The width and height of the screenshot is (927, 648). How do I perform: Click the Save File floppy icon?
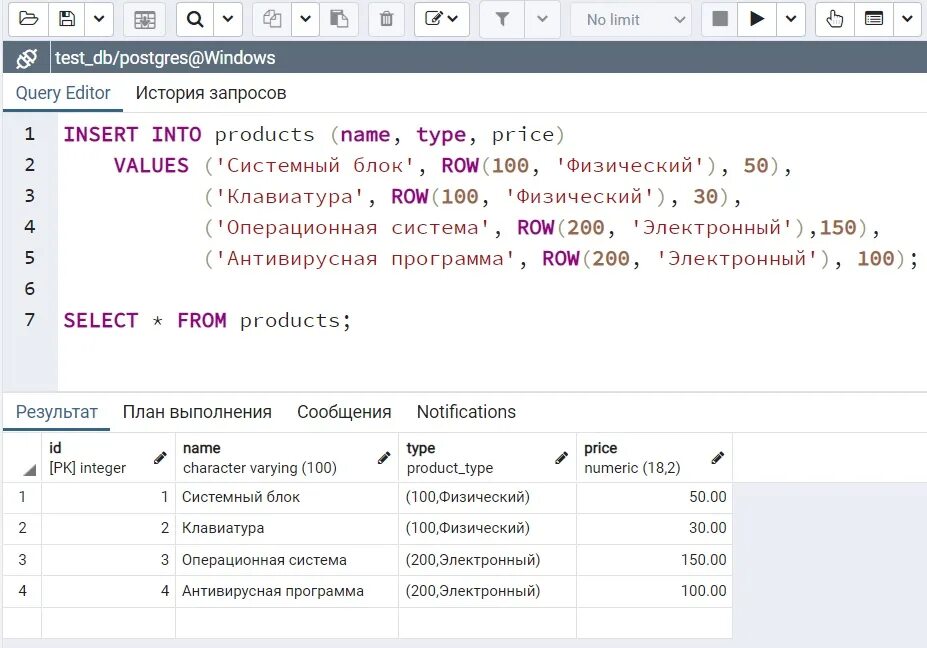click(x=66, y=19)
